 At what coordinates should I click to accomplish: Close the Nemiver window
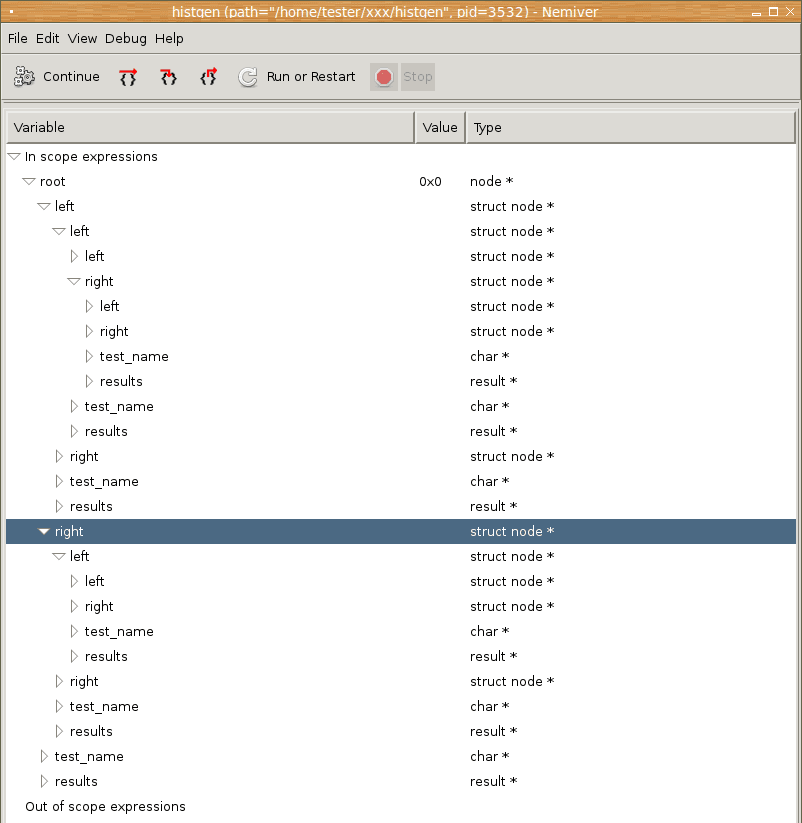click(x=790, y=12)
